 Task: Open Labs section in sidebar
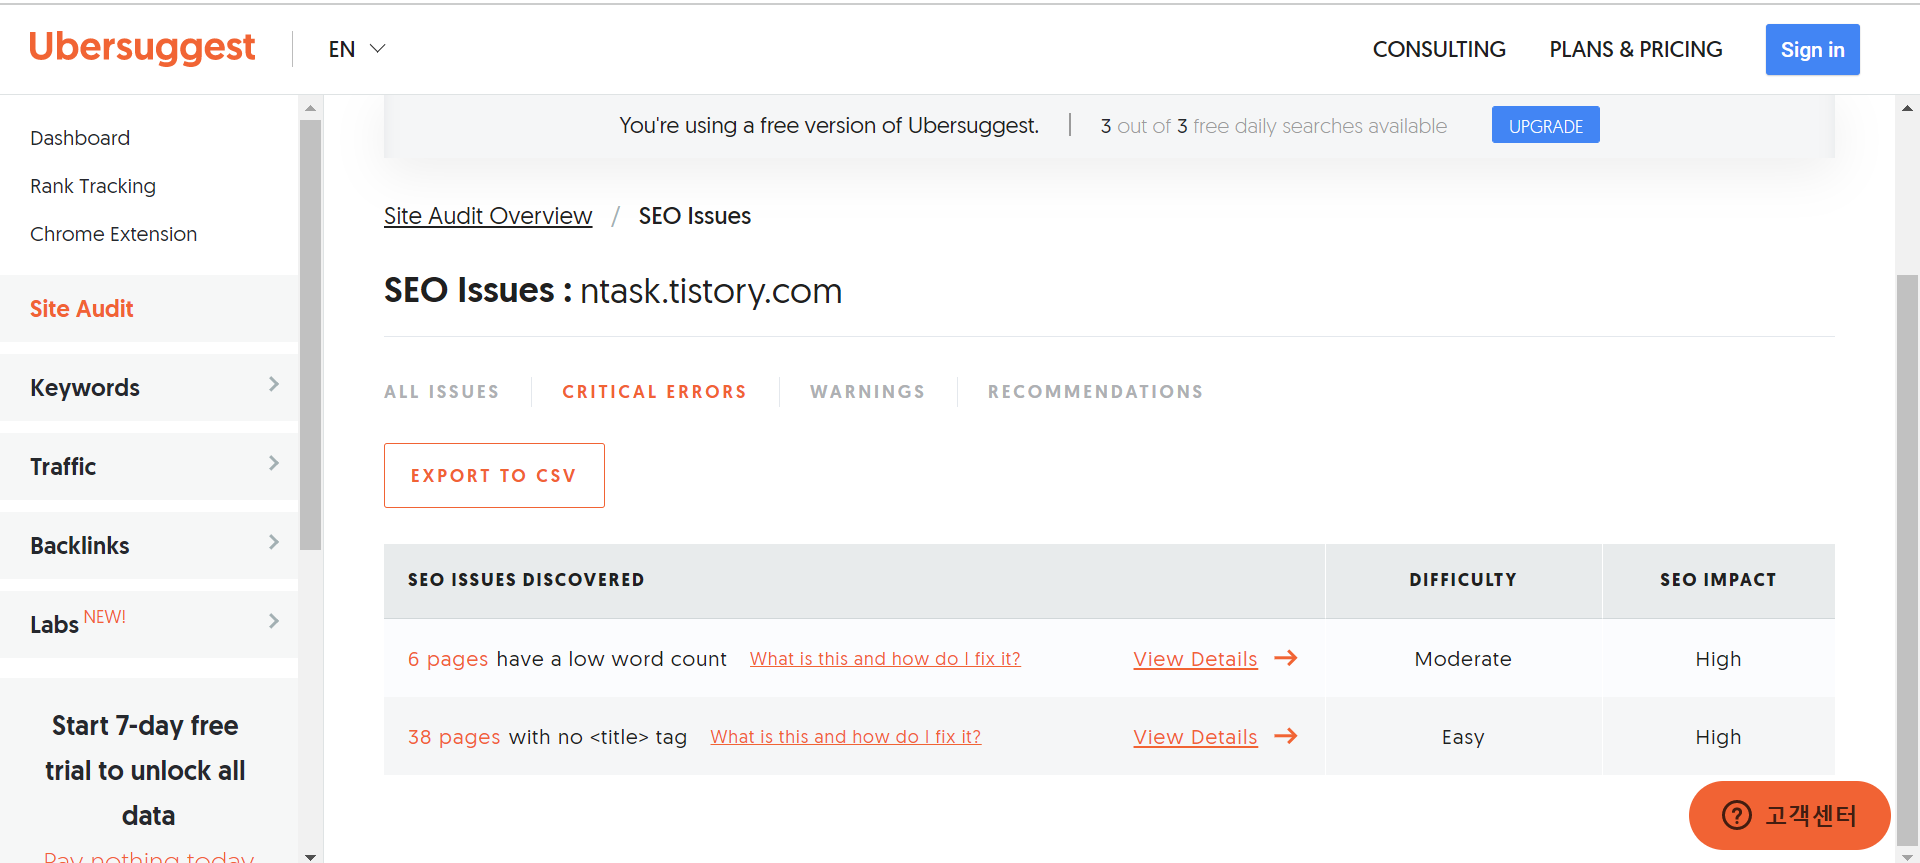coord(149,624)
